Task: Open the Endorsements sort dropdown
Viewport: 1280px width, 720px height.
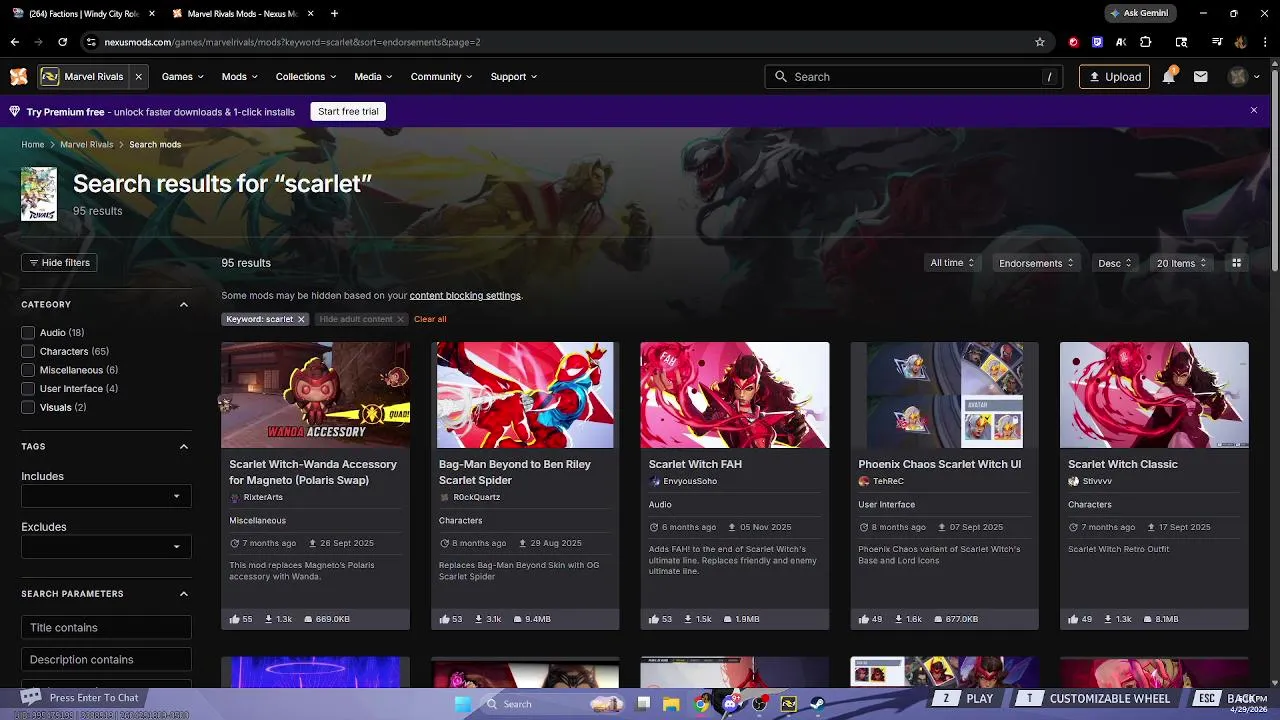Action: [1036, 263]
